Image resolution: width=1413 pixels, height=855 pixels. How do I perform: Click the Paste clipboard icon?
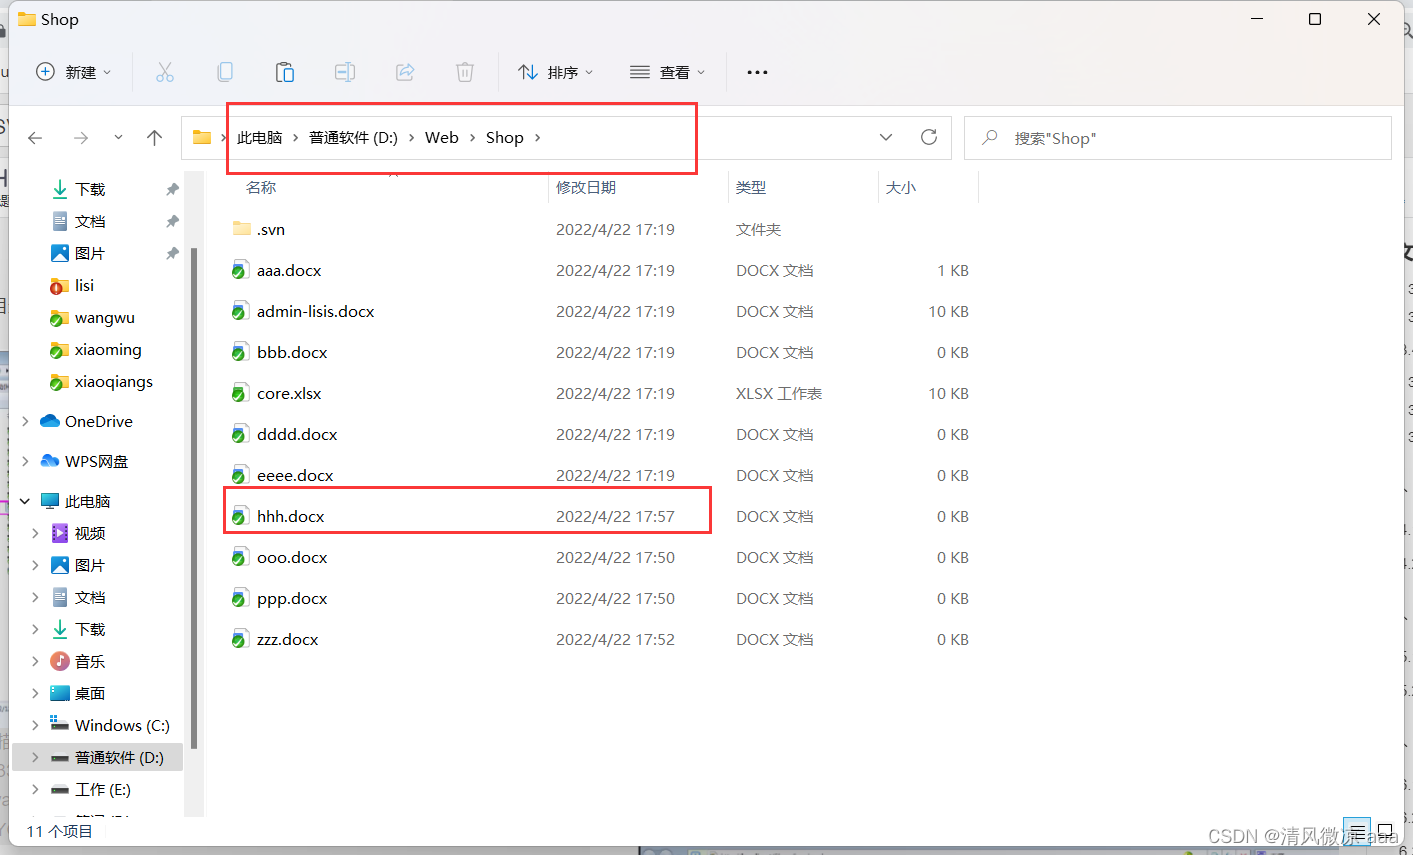285,72
